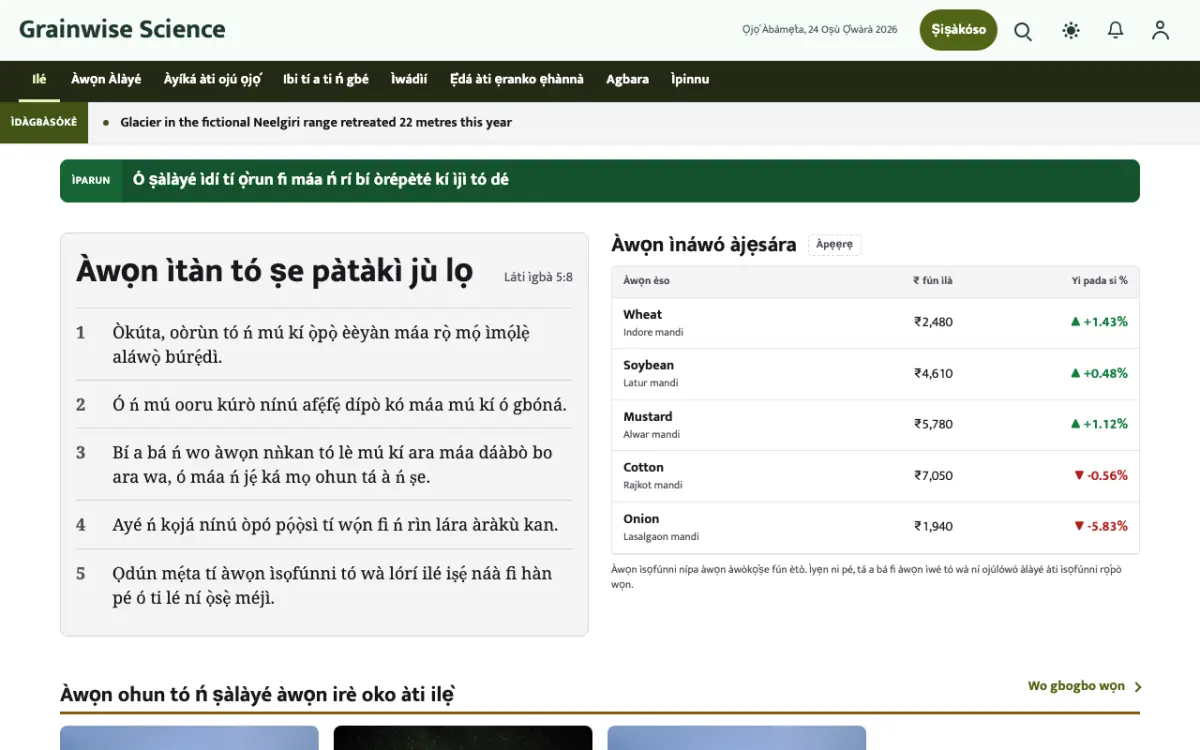Select the Wheat commodity row name

[x=642, y=315]
